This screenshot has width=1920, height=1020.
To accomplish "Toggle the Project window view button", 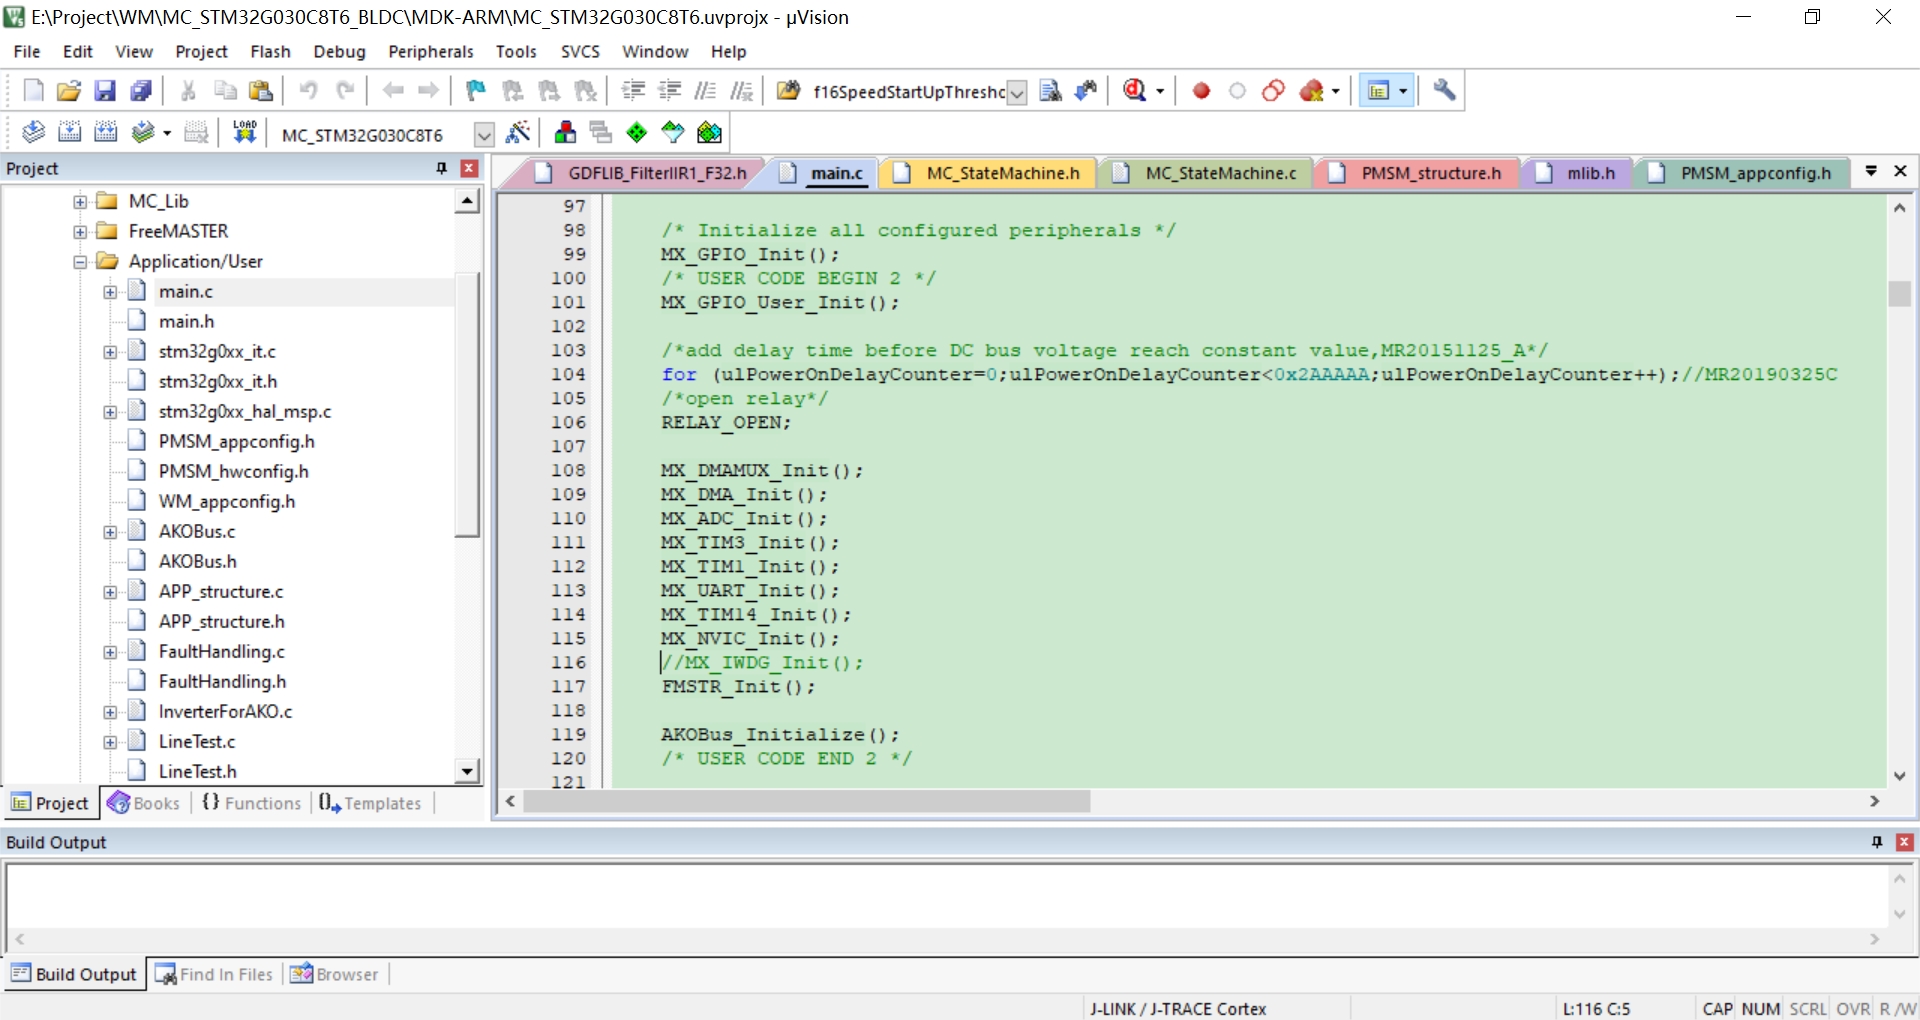I will pyautogui.click(x=1378, y=91).
